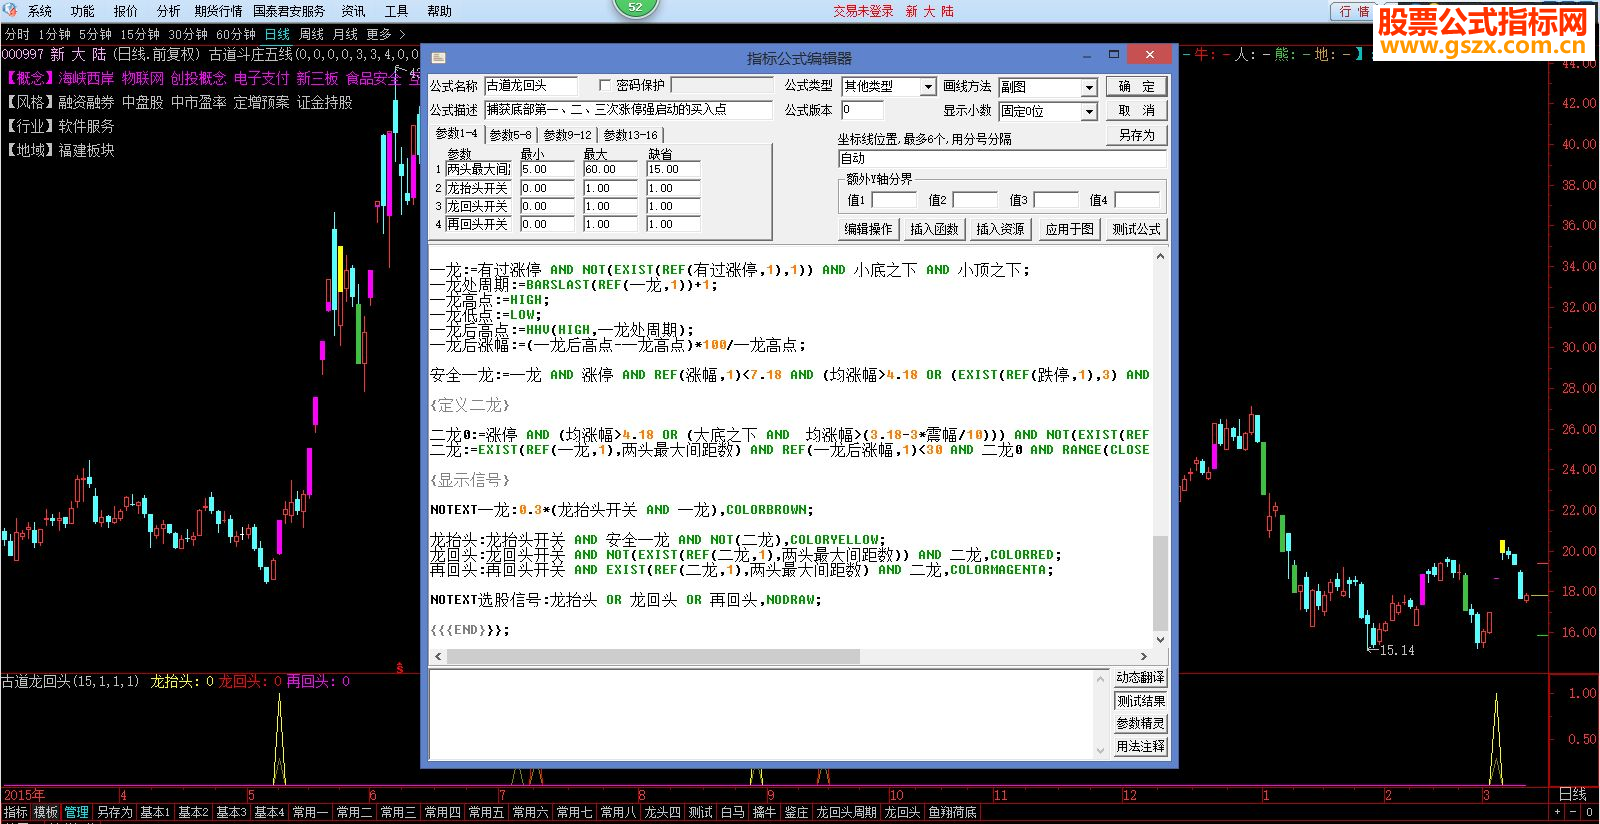Viewport: 1600px width, 824px height.
Task: Click the 值4 input field
Action: (1137, 200)
